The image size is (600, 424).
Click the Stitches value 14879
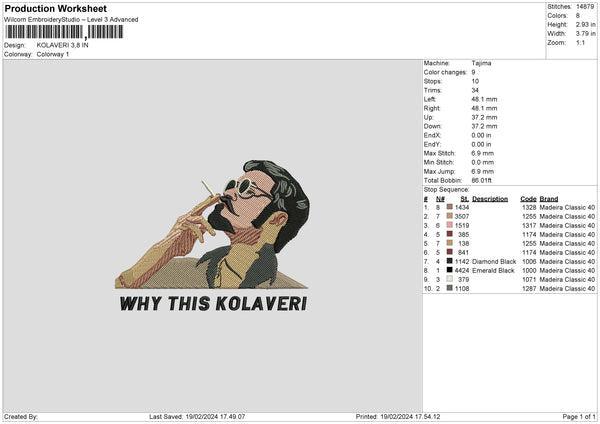(585, 7)
